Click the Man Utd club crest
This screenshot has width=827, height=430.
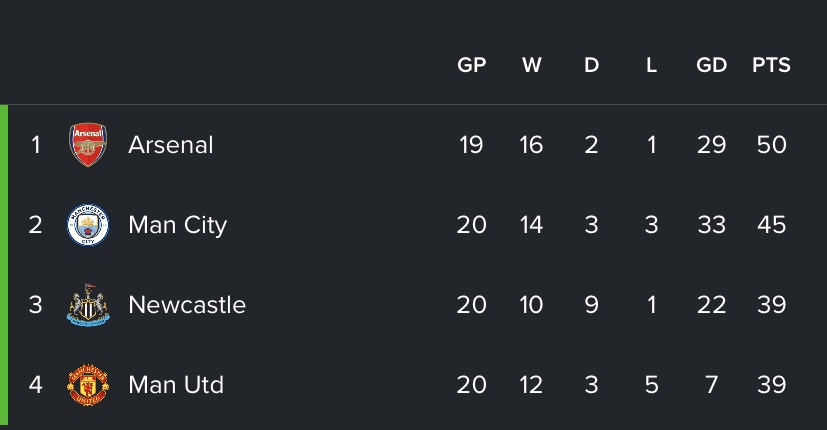pyautogui.click(x=87, y=385)
